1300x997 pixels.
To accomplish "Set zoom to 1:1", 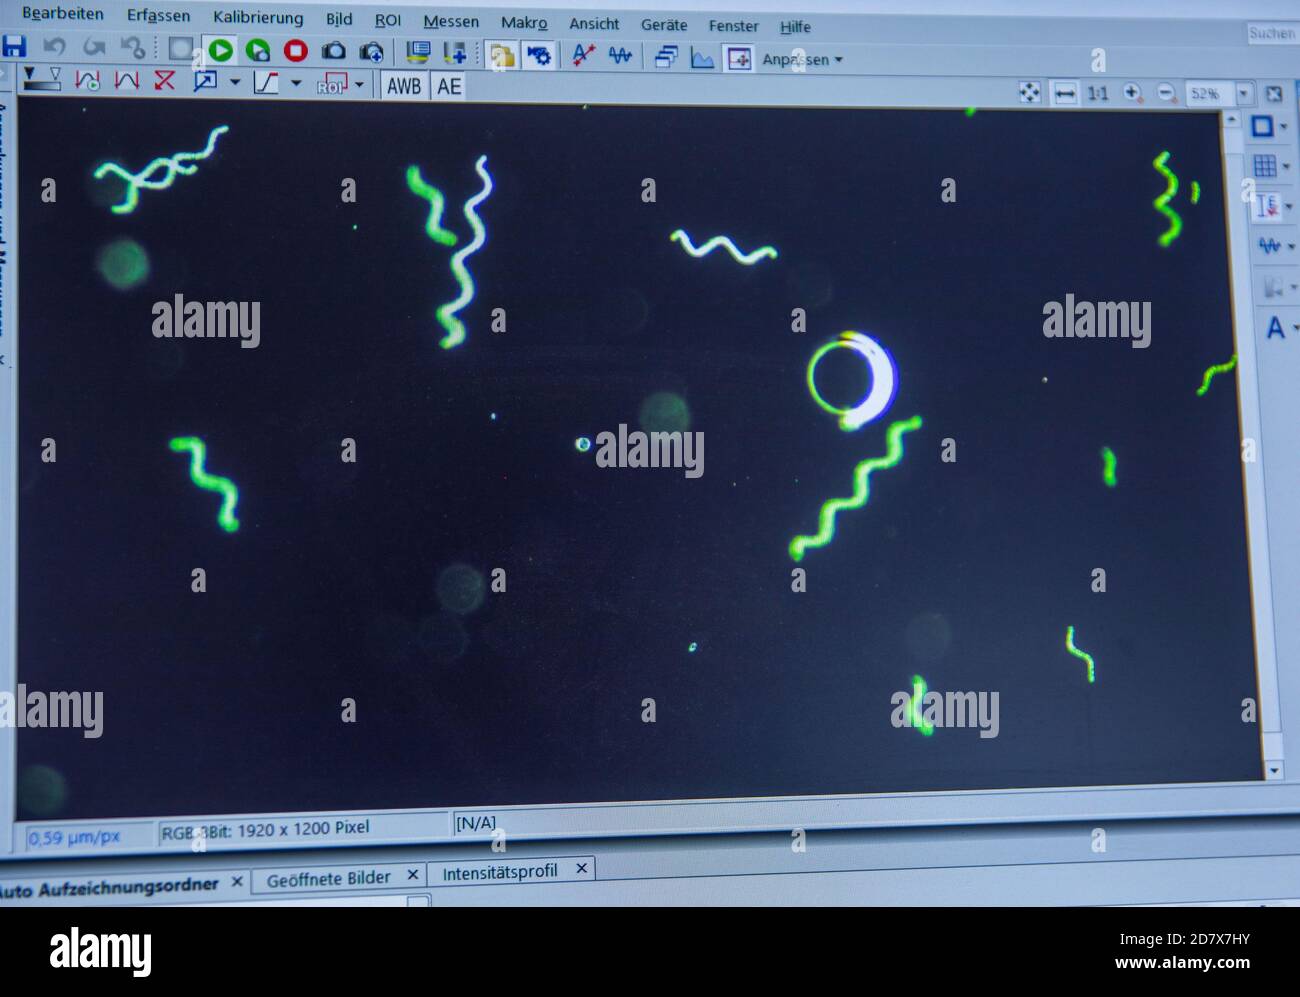I will pos(1098,94).
